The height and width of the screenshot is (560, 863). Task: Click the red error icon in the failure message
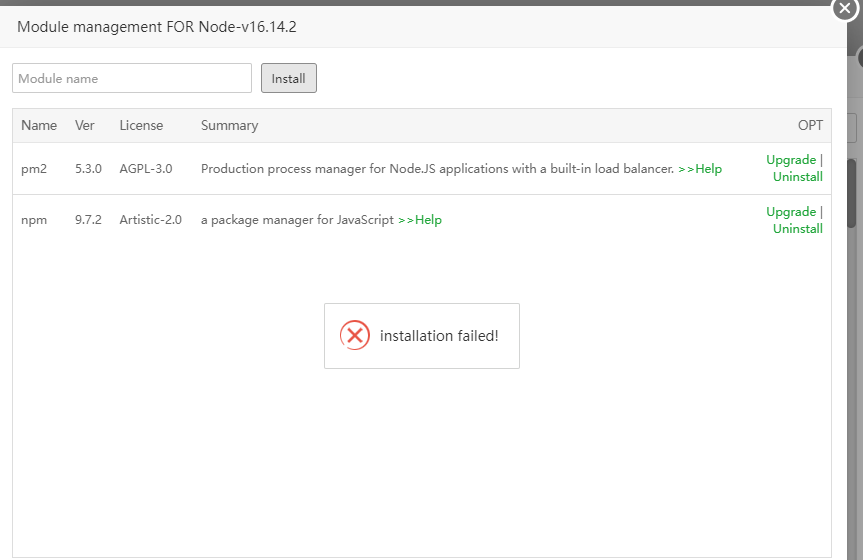pos(355,335)
